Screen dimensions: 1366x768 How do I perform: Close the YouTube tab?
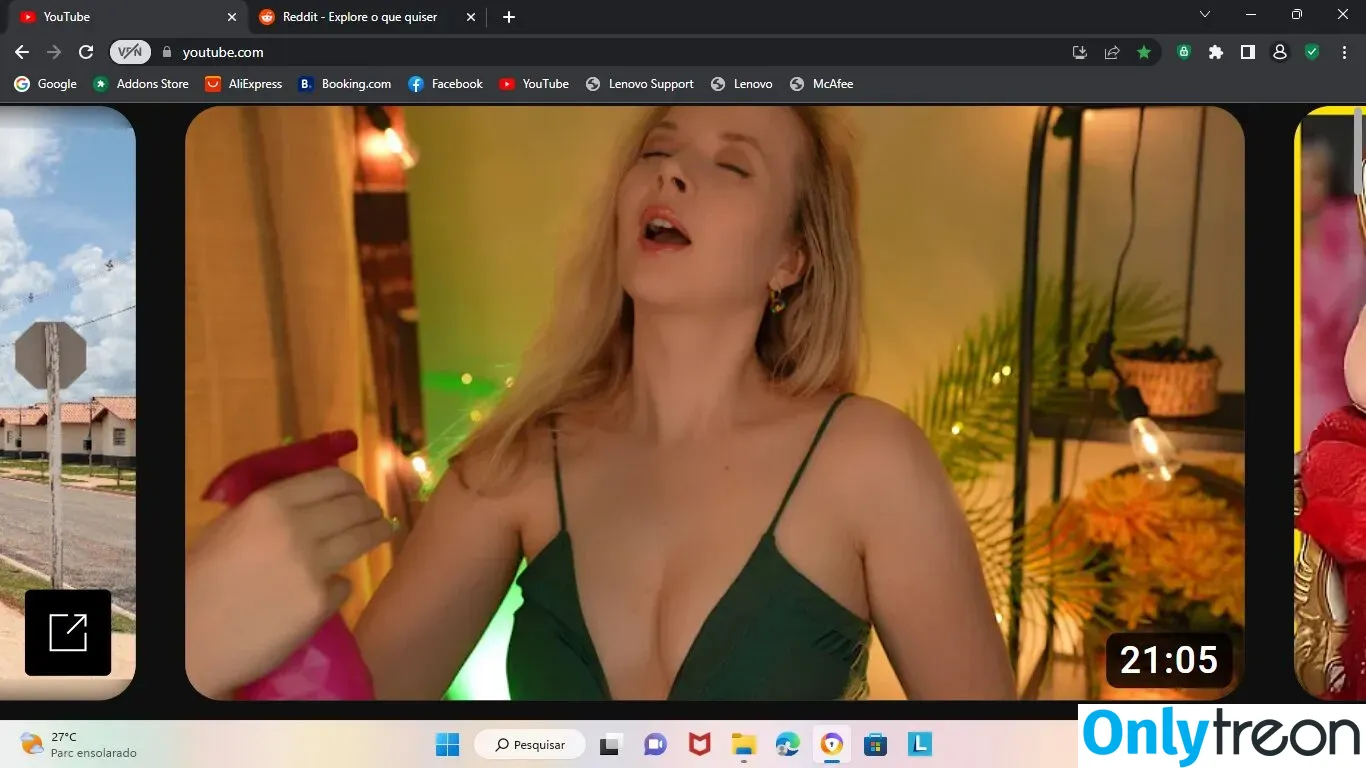[x=232, y=17]
